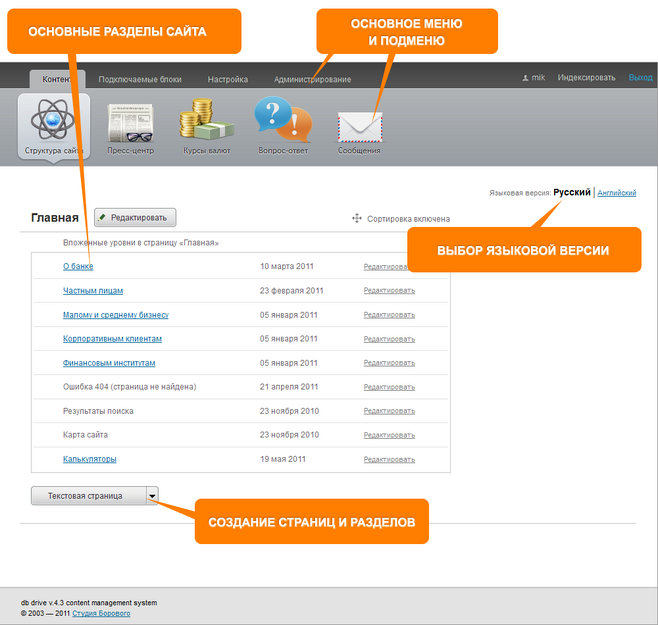Expand the Текстовая страница dropdown arrow

[x=152, y=496]
